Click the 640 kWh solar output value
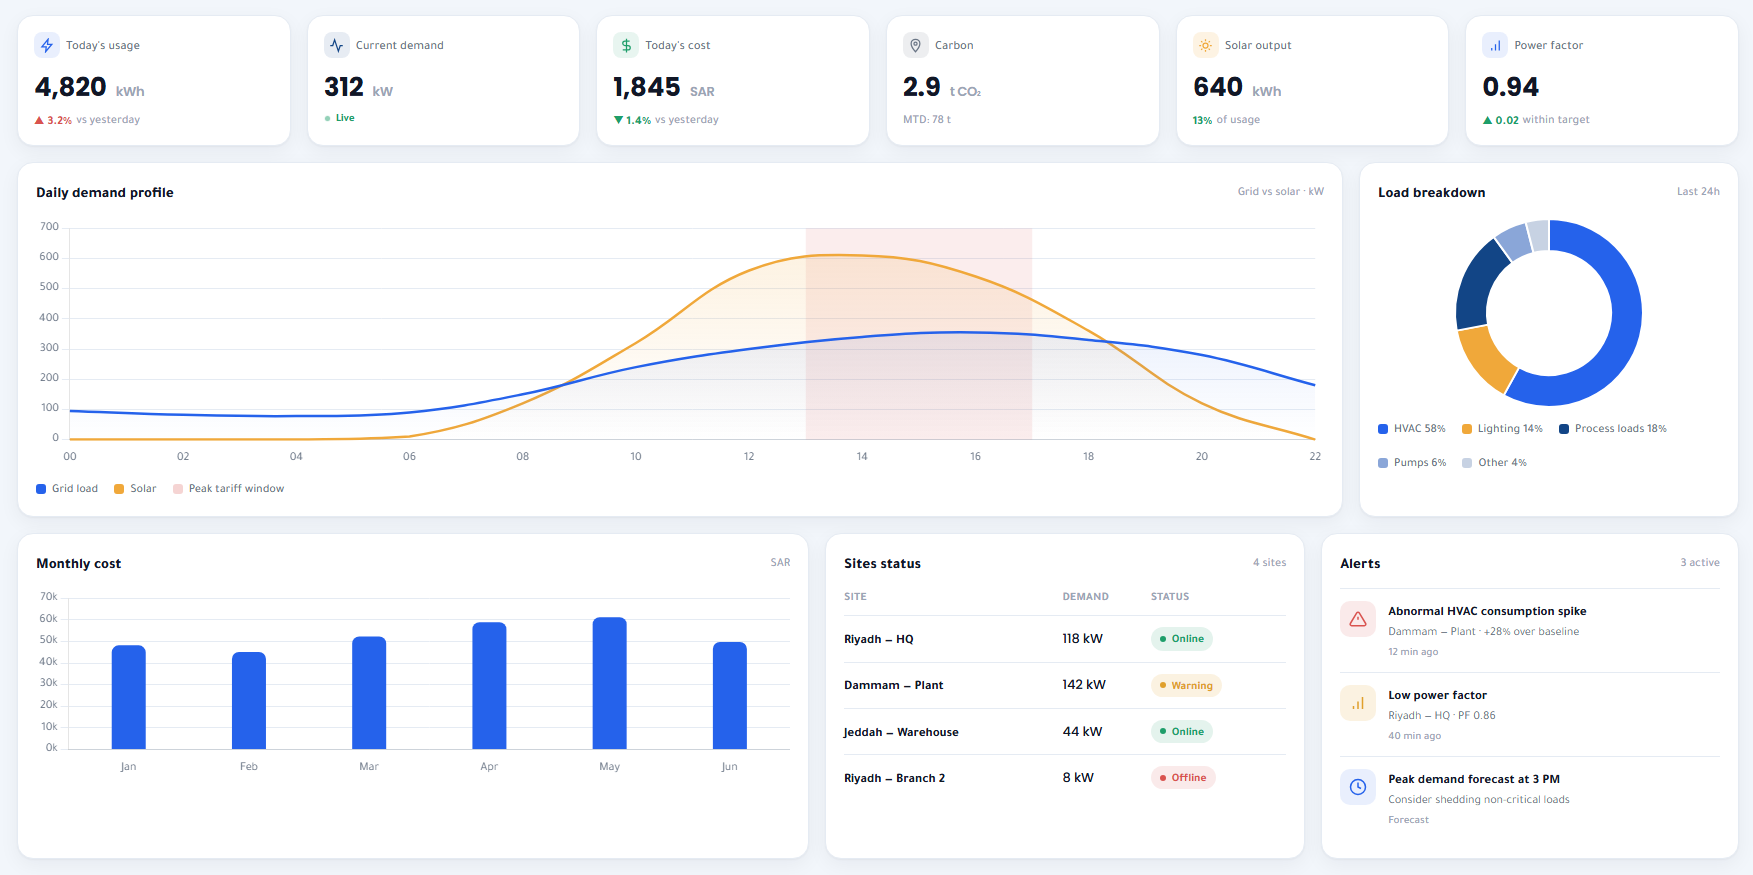1753x875 pixels. (1237, 87)
